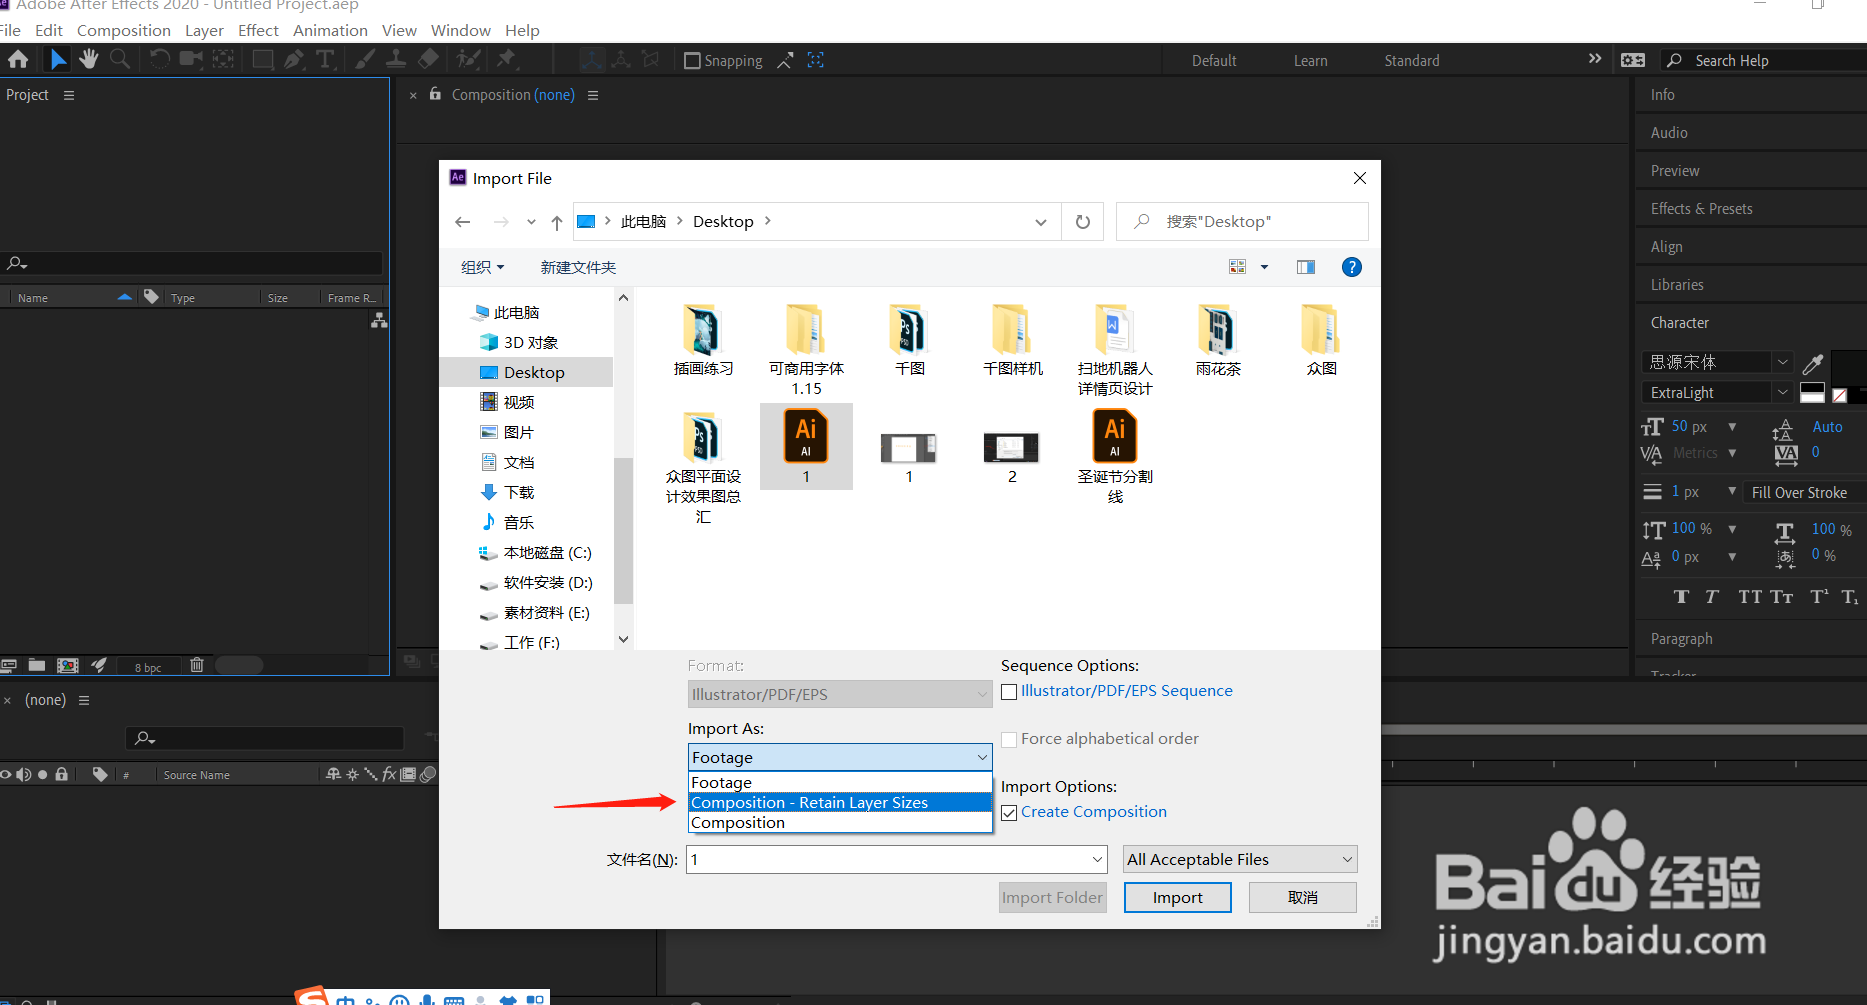Uncheck the Create Composition checkbox

click(x=1009, y=813)
